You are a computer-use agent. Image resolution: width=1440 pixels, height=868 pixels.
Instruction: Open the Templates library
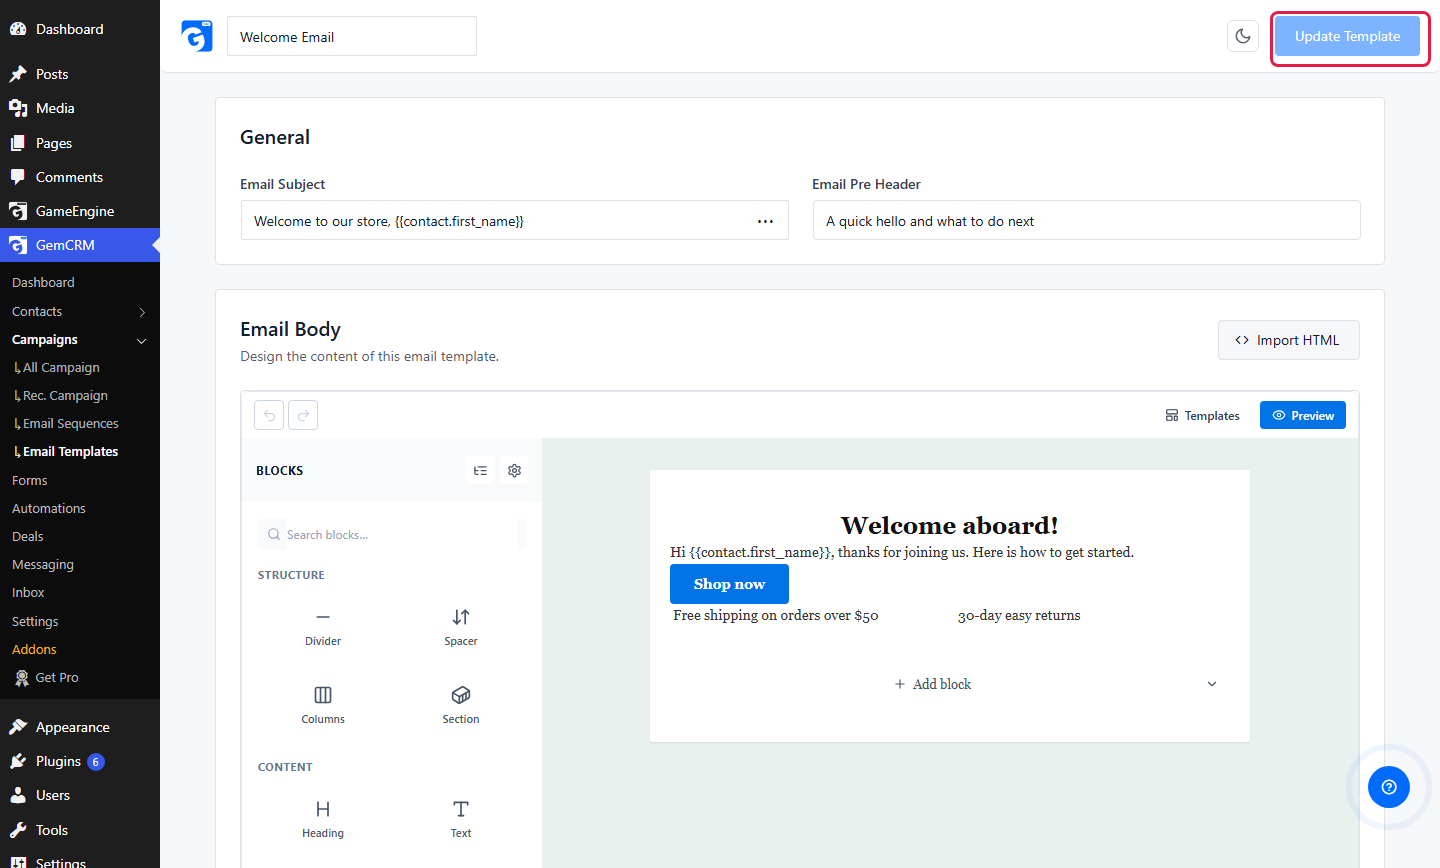pyautogui.click(x=1202, y=415)
